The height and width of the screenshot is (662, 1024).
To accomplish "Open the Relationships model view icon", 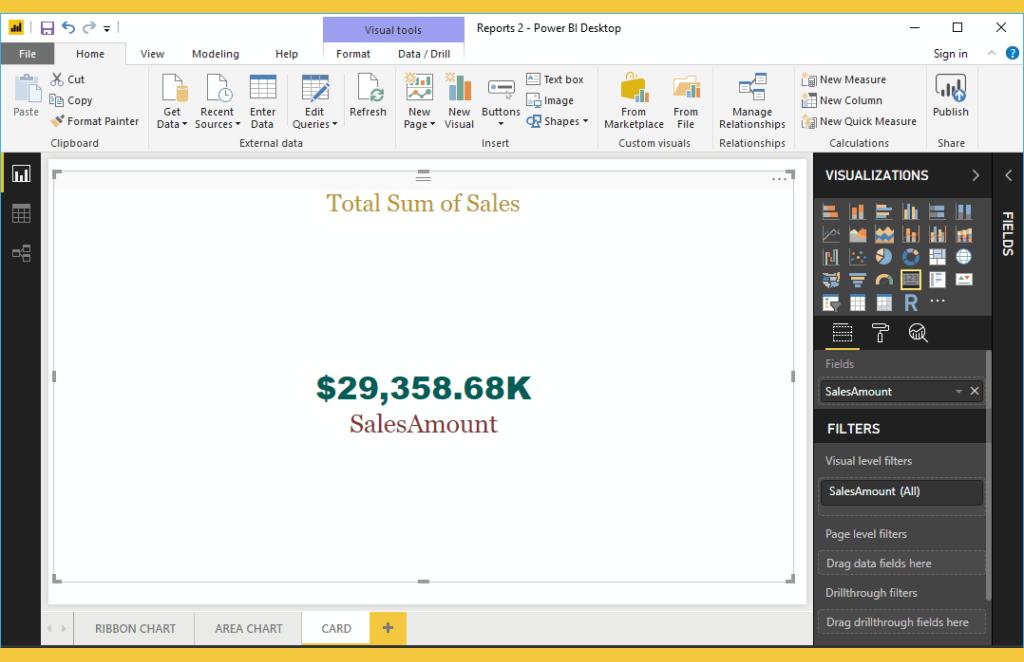I will click(x=21, y=254).
